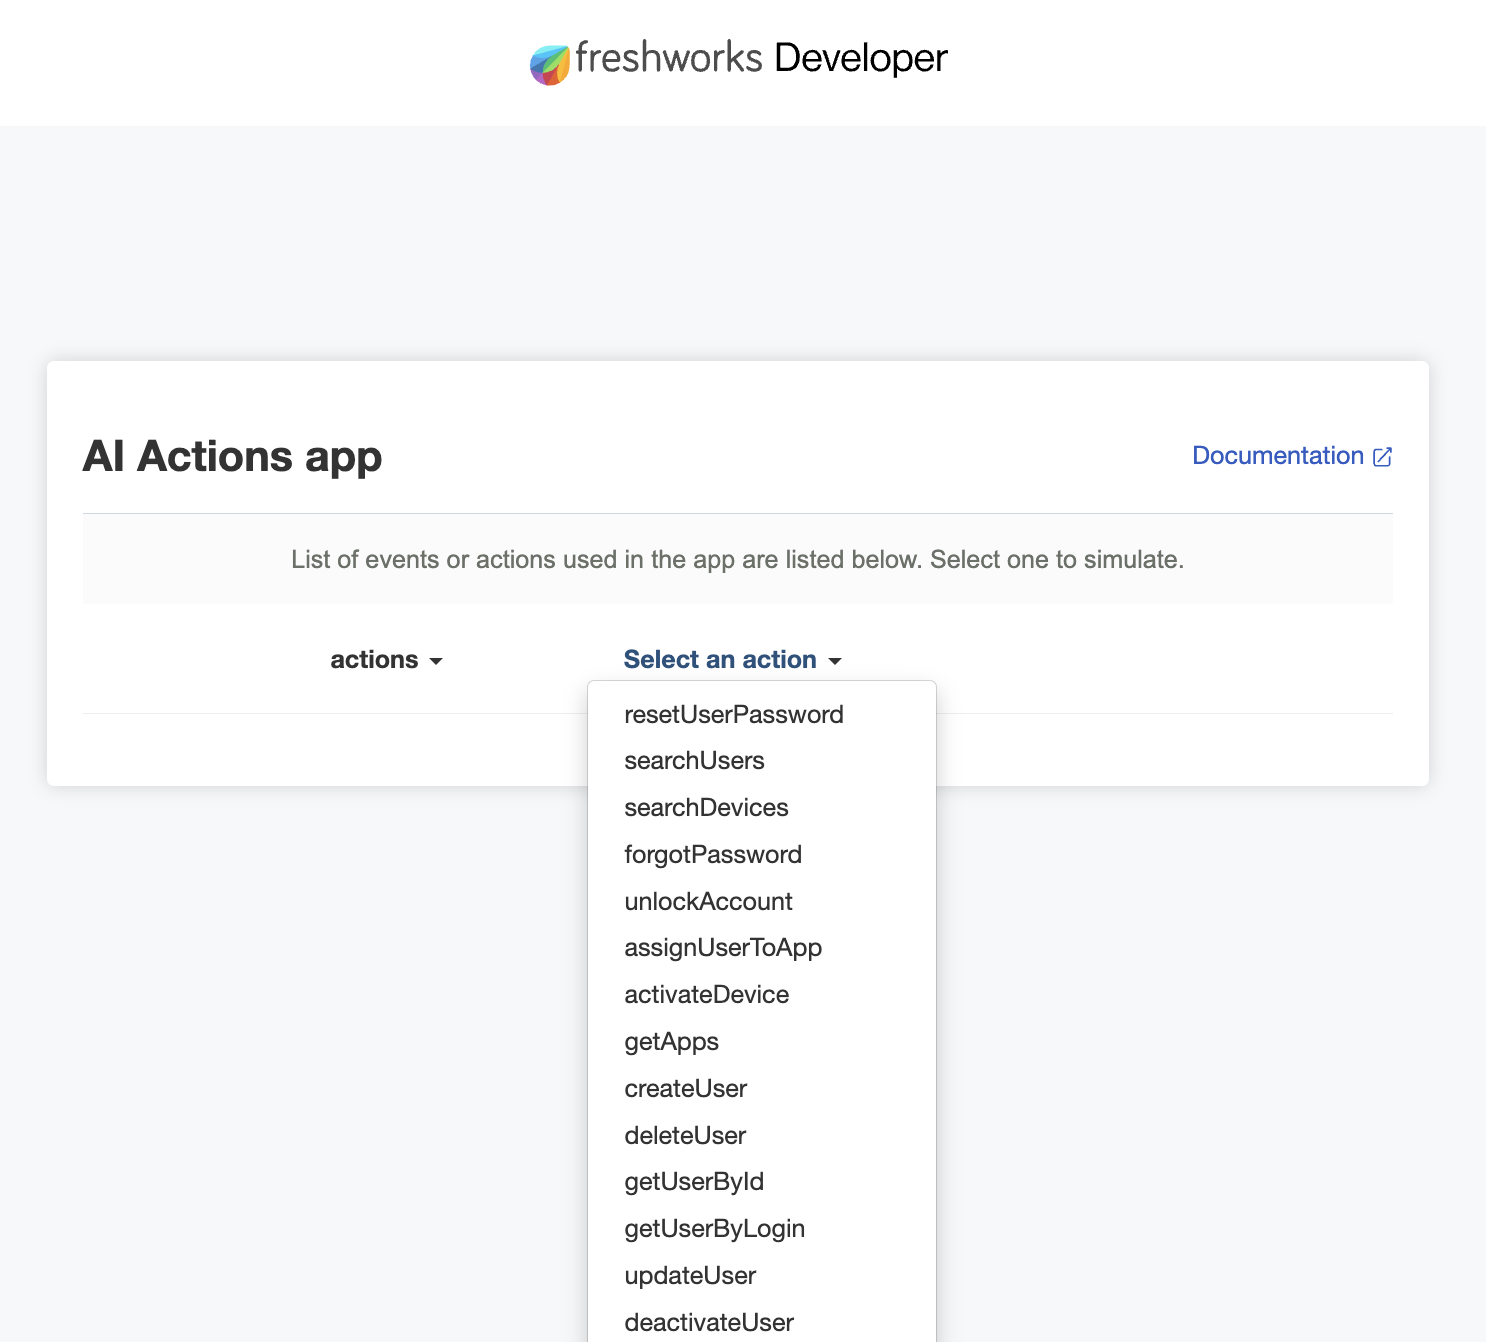Image resolution: width=1486 pixels, height=1342 pixels.
Task: Open the Select an action dropdown
Action: pos(732,660)
